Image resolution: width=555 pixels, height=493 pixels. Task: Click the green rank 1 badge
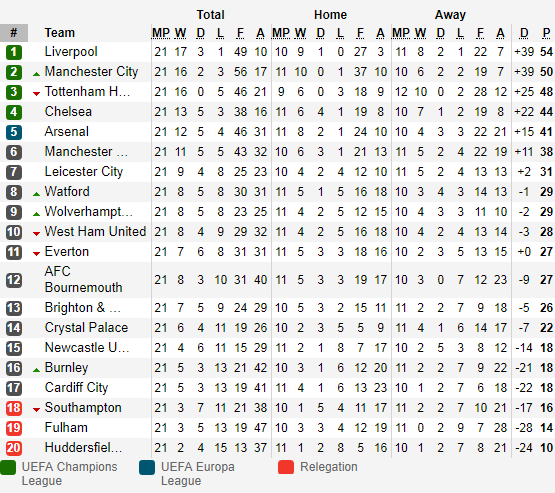coord(14,52)
